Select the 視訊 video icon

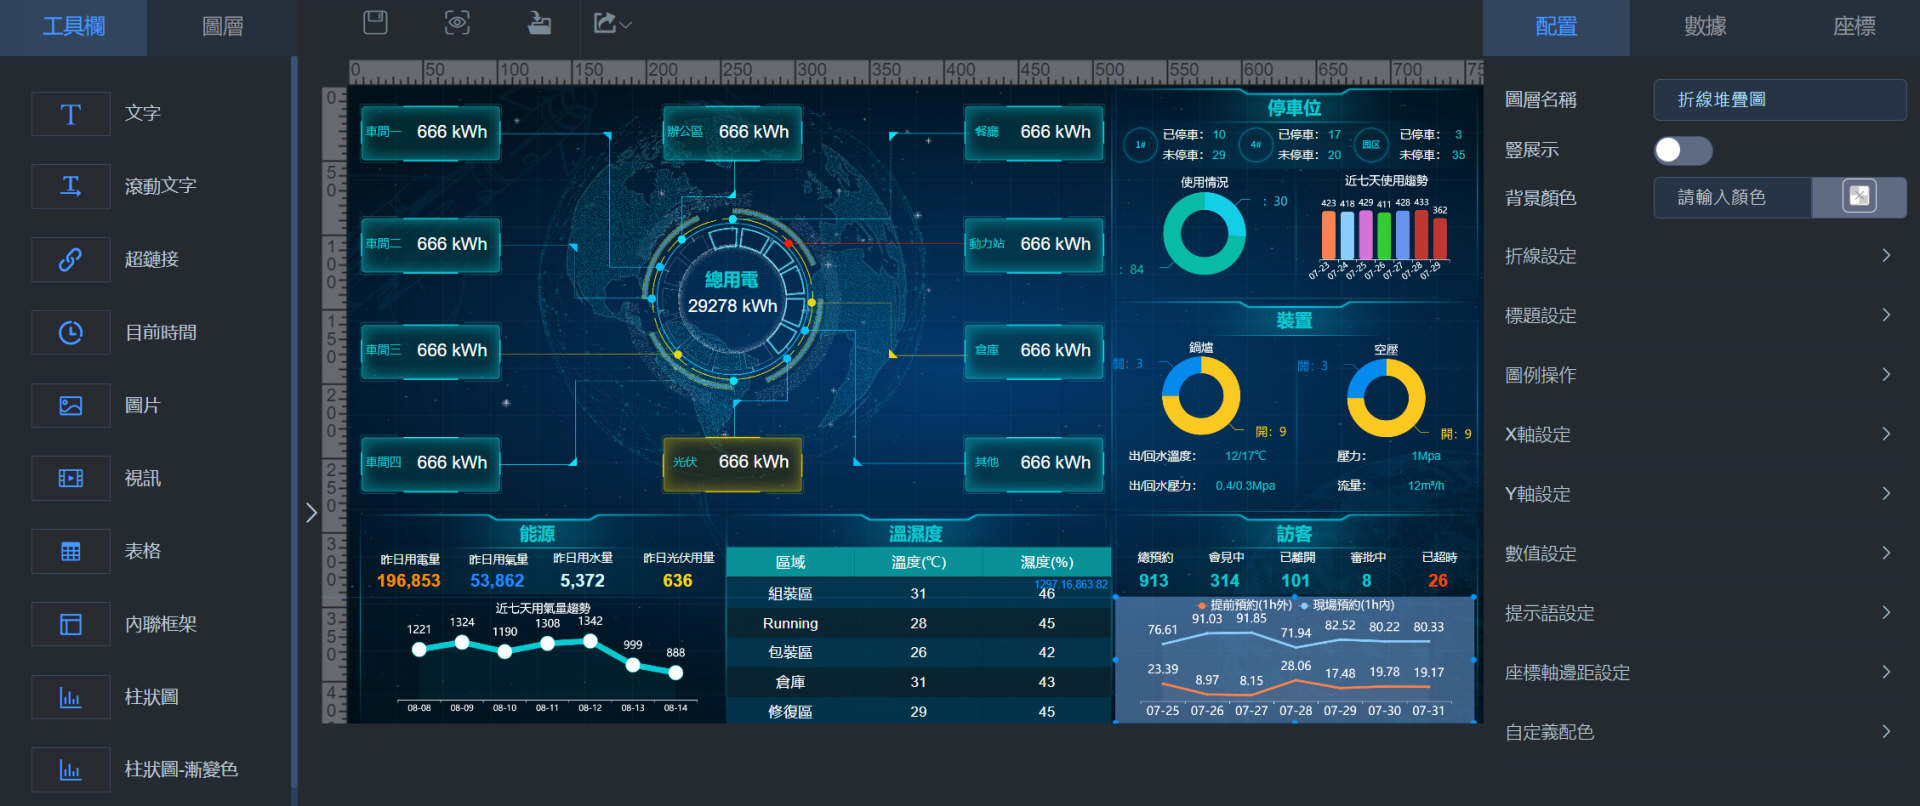click(x=71, y=478)
